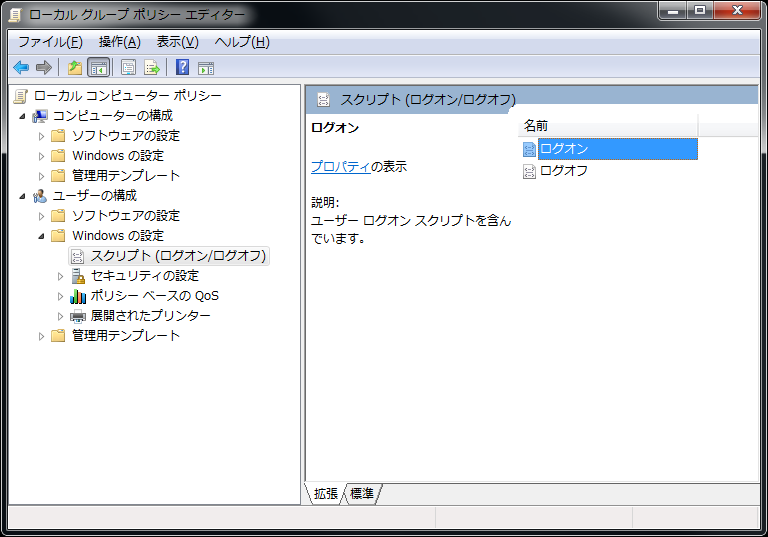
Task: Click the scripts icon in the tree
Action: [x=77, y=256]
